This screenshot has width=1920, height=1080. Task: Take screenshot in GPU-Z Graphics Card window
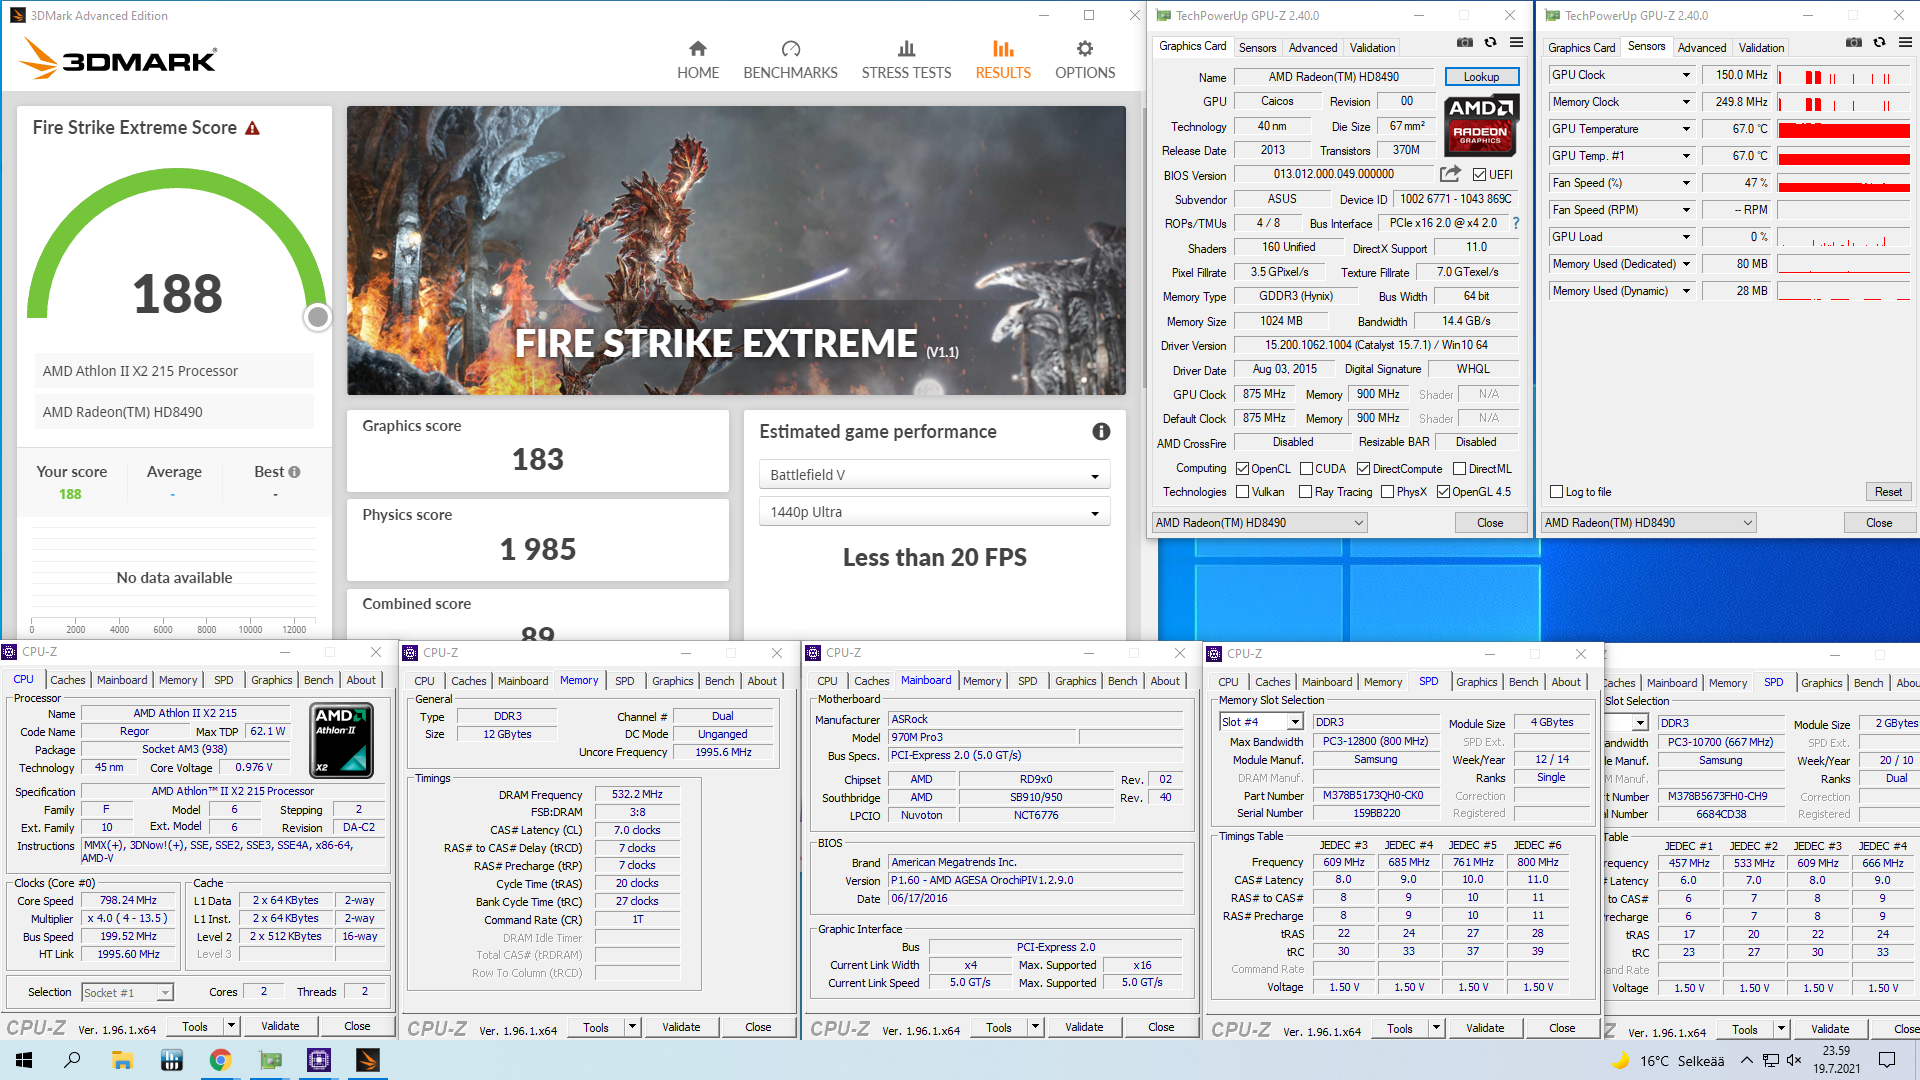point(1464,42)
